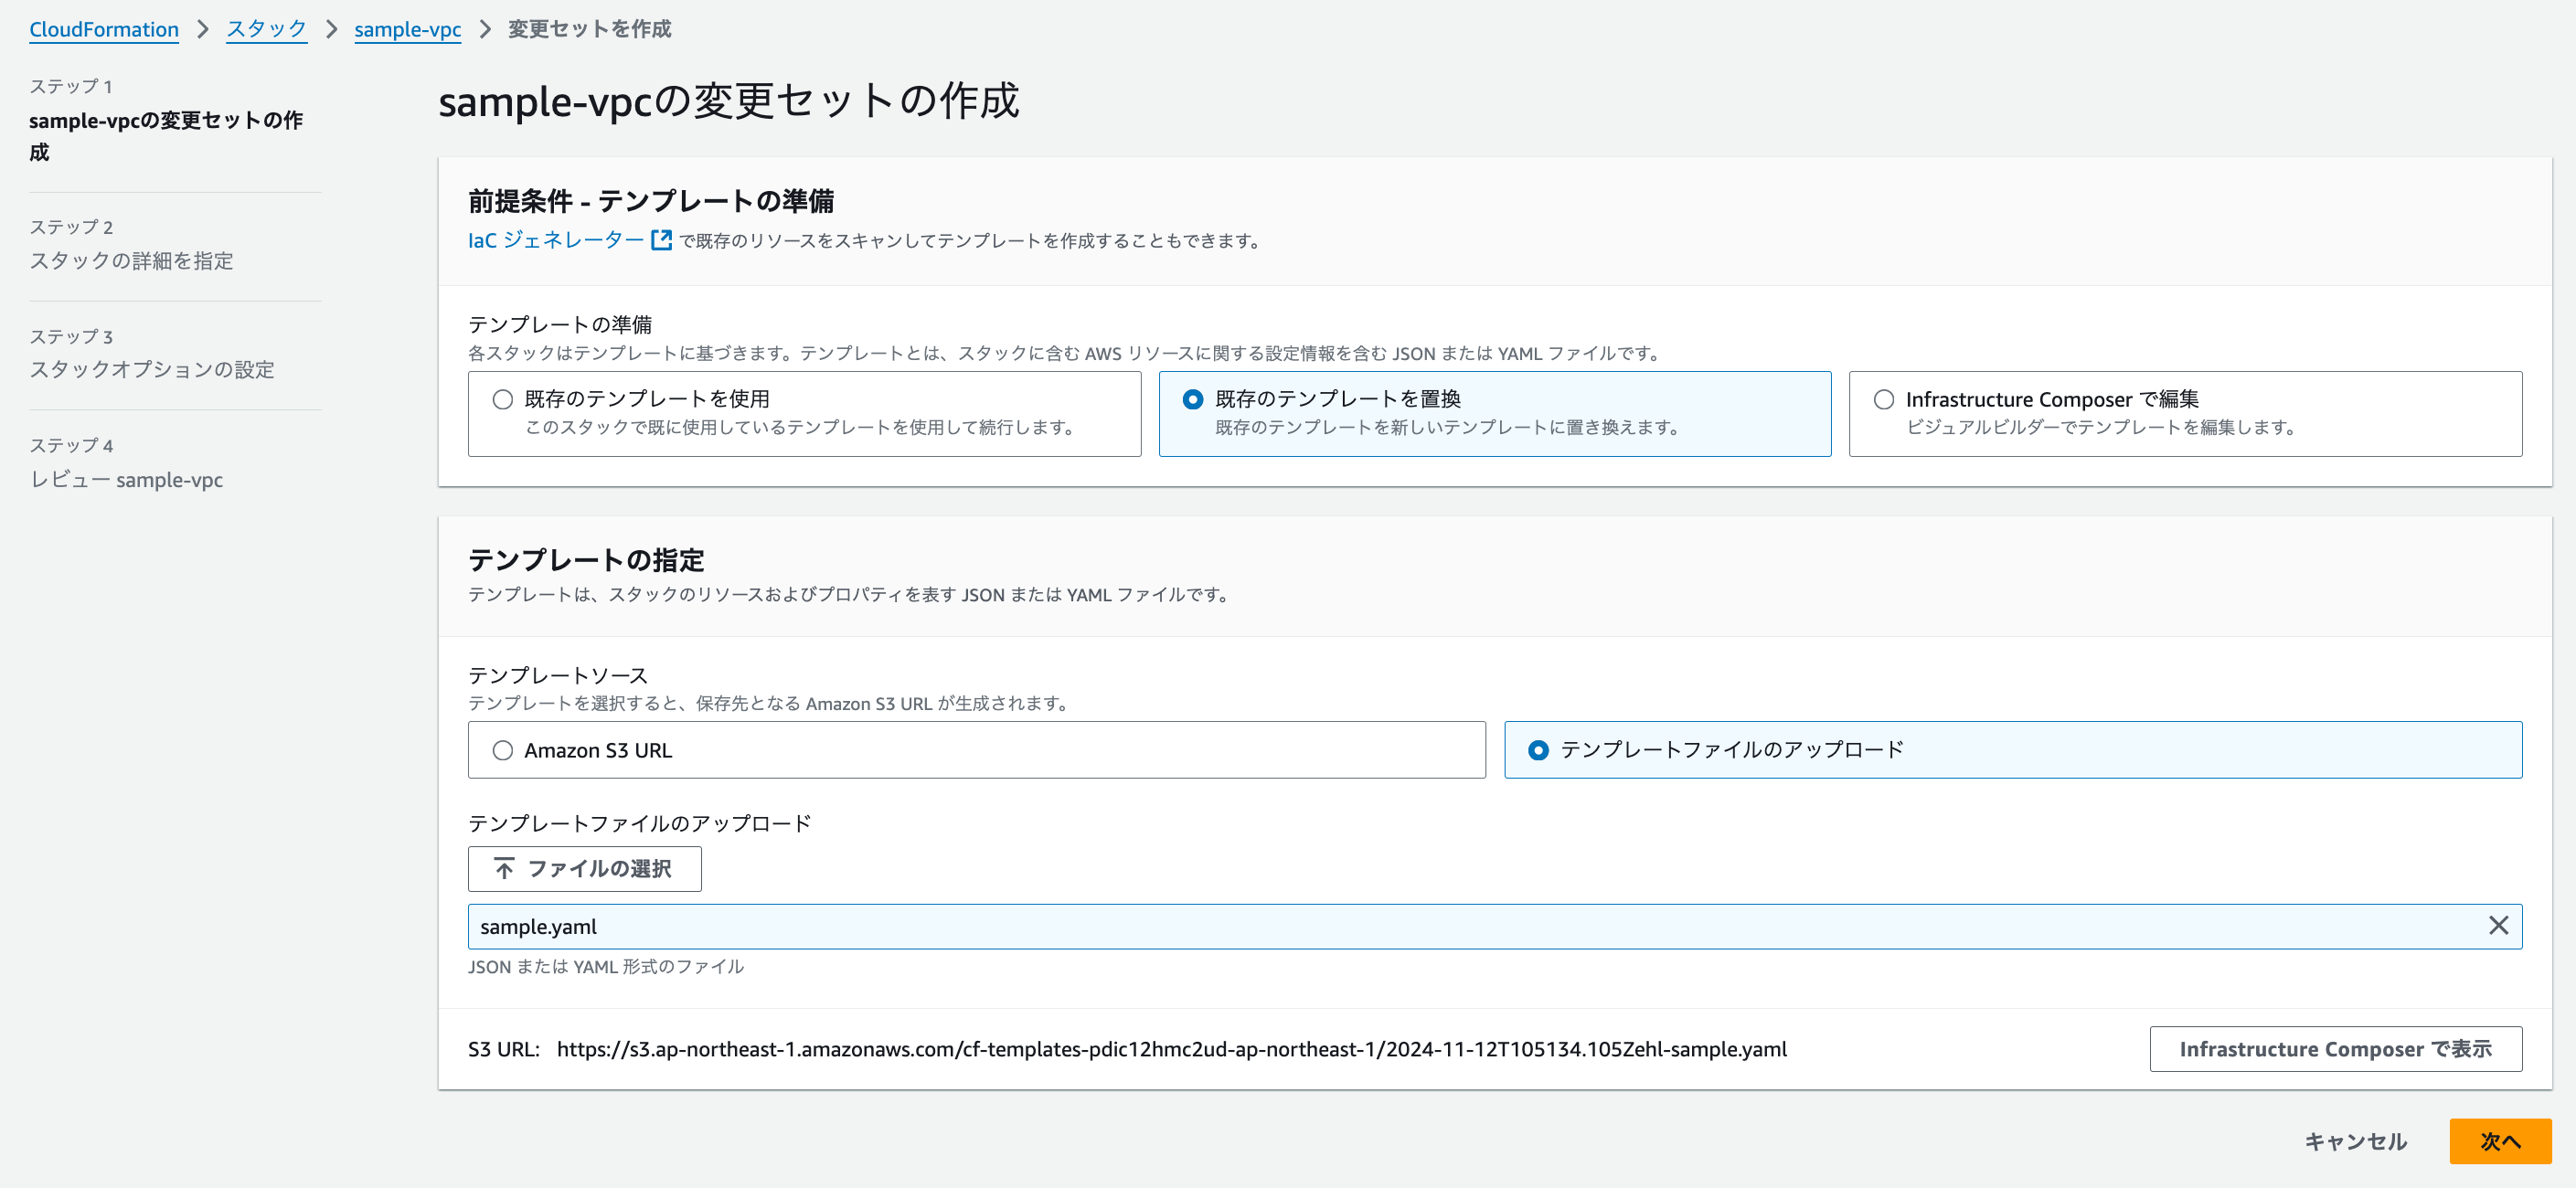The width and height of the screenshot is (2576, 1188).
Task: Click the IaC ジェネレーター link
Action: [x=556, y=240]
